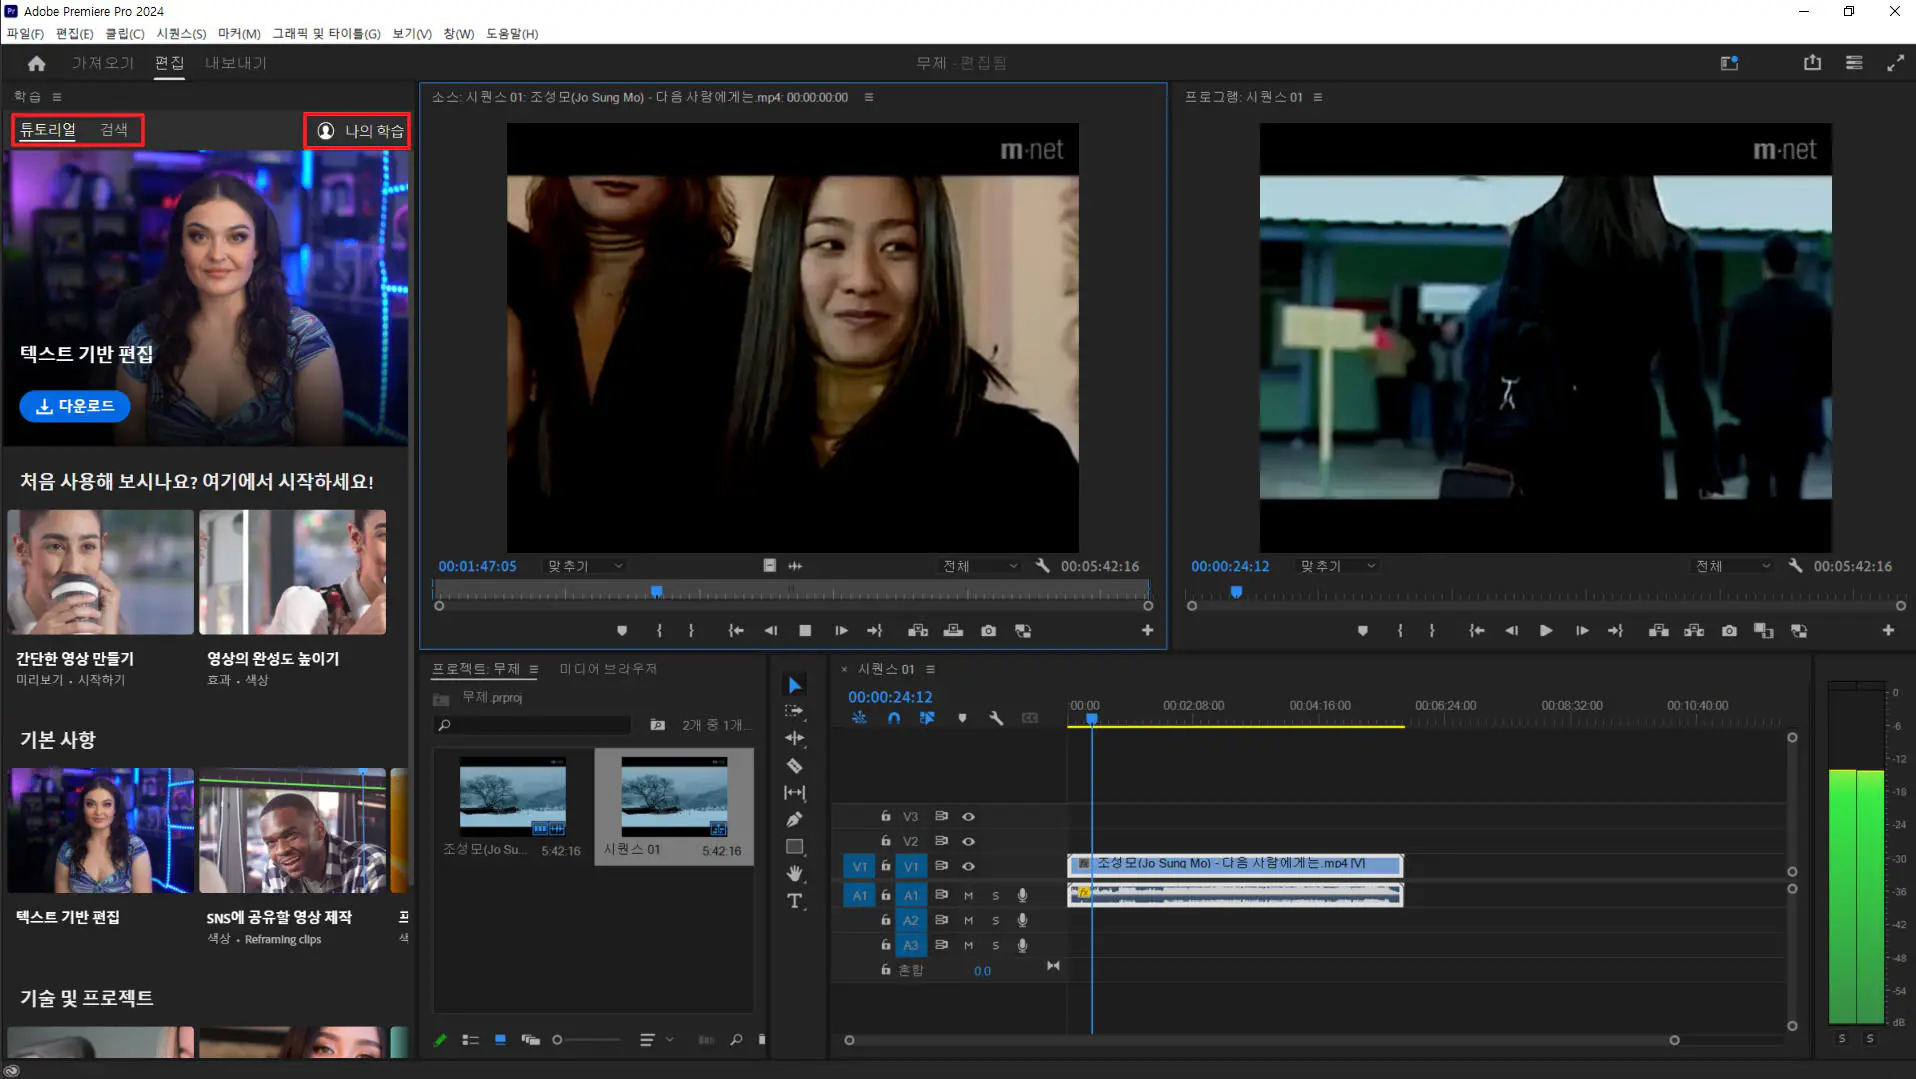Switch to 가져오기 workspace tab
The height and width of the screenshot is (1079, 1916).
pyautogui.click(x=102, y=63)
